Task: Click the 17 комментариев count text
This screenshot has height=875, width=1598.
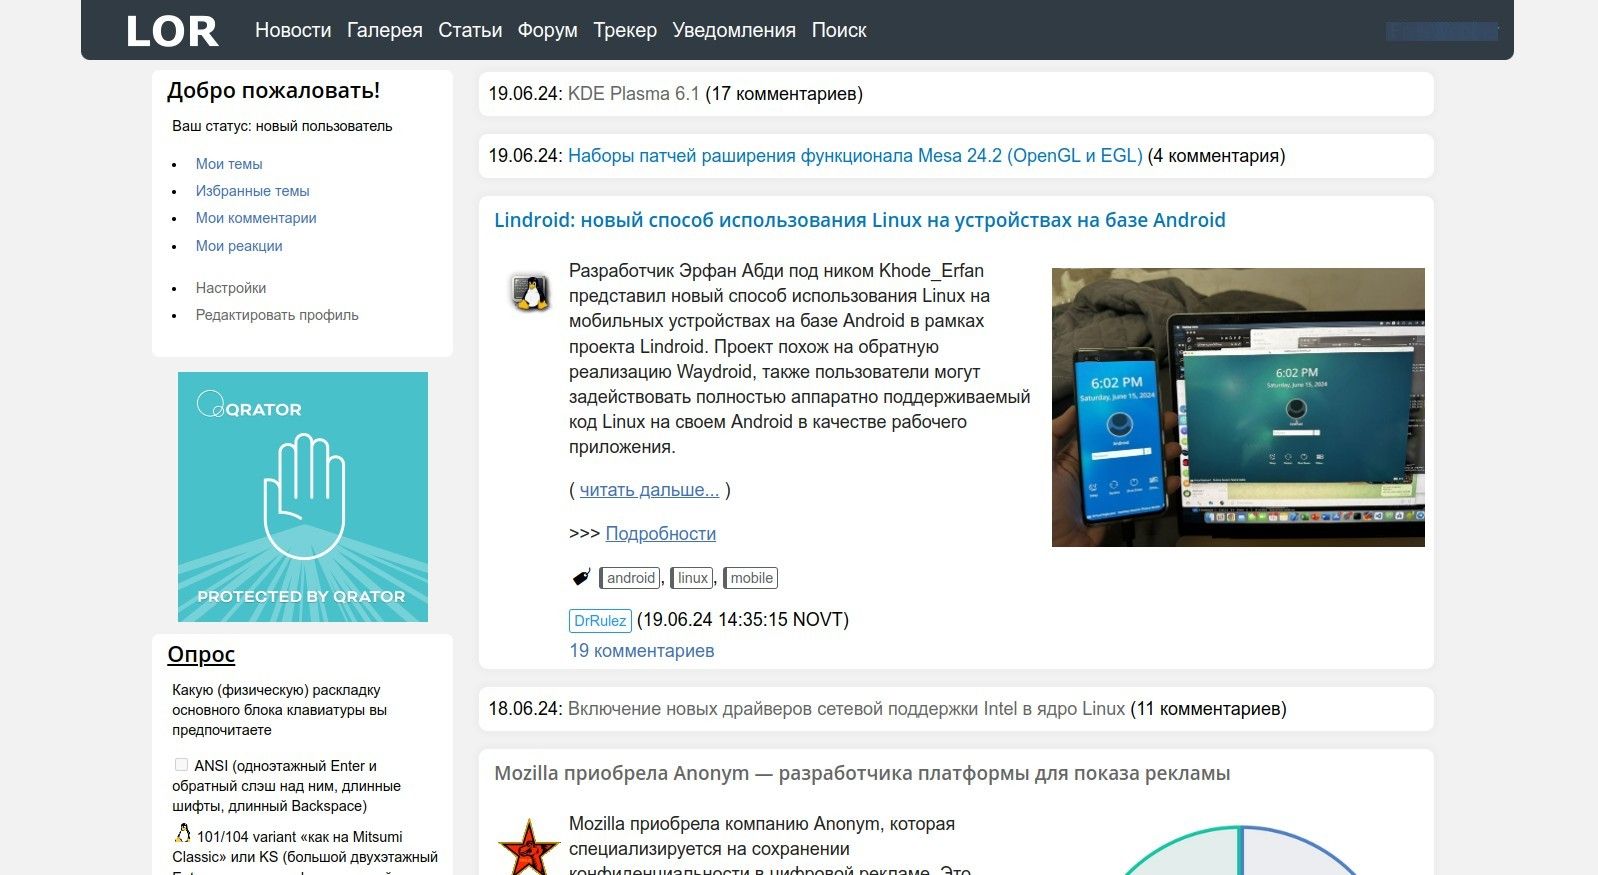Action: 784,94
